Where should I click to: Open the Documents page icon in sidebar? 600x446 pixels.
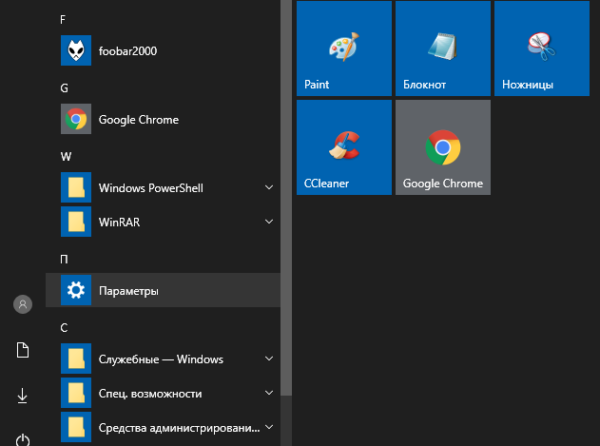point(23,350)
